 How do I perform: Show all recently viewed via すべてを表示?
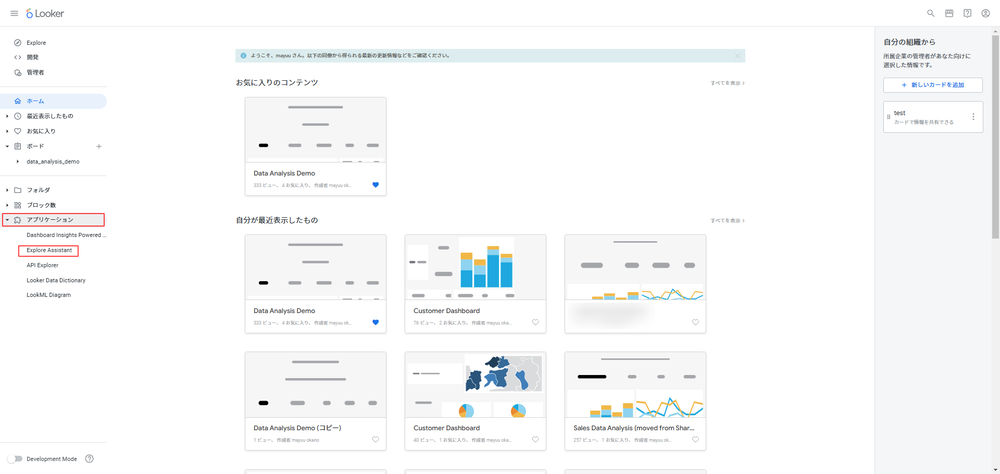(x=728, y=221)
